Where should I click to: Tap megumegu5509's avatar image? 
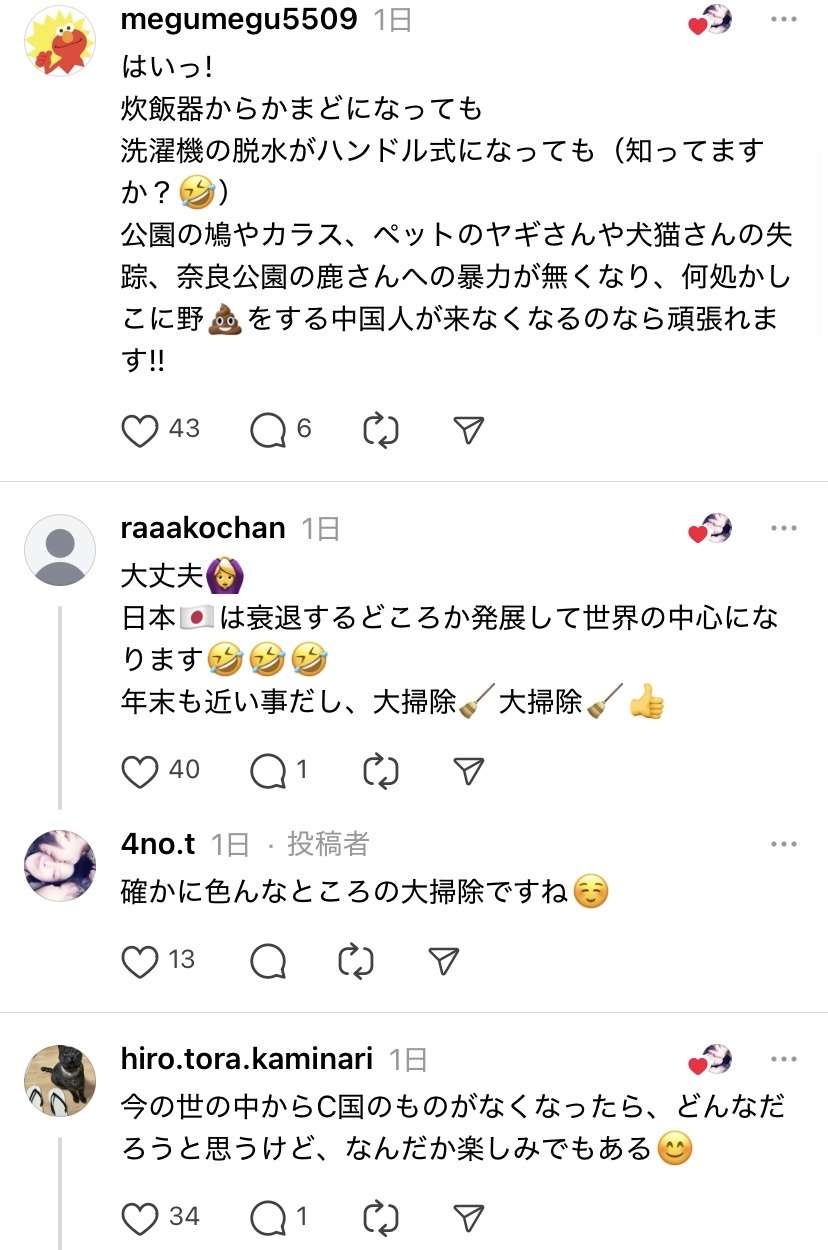coord(60,42)
